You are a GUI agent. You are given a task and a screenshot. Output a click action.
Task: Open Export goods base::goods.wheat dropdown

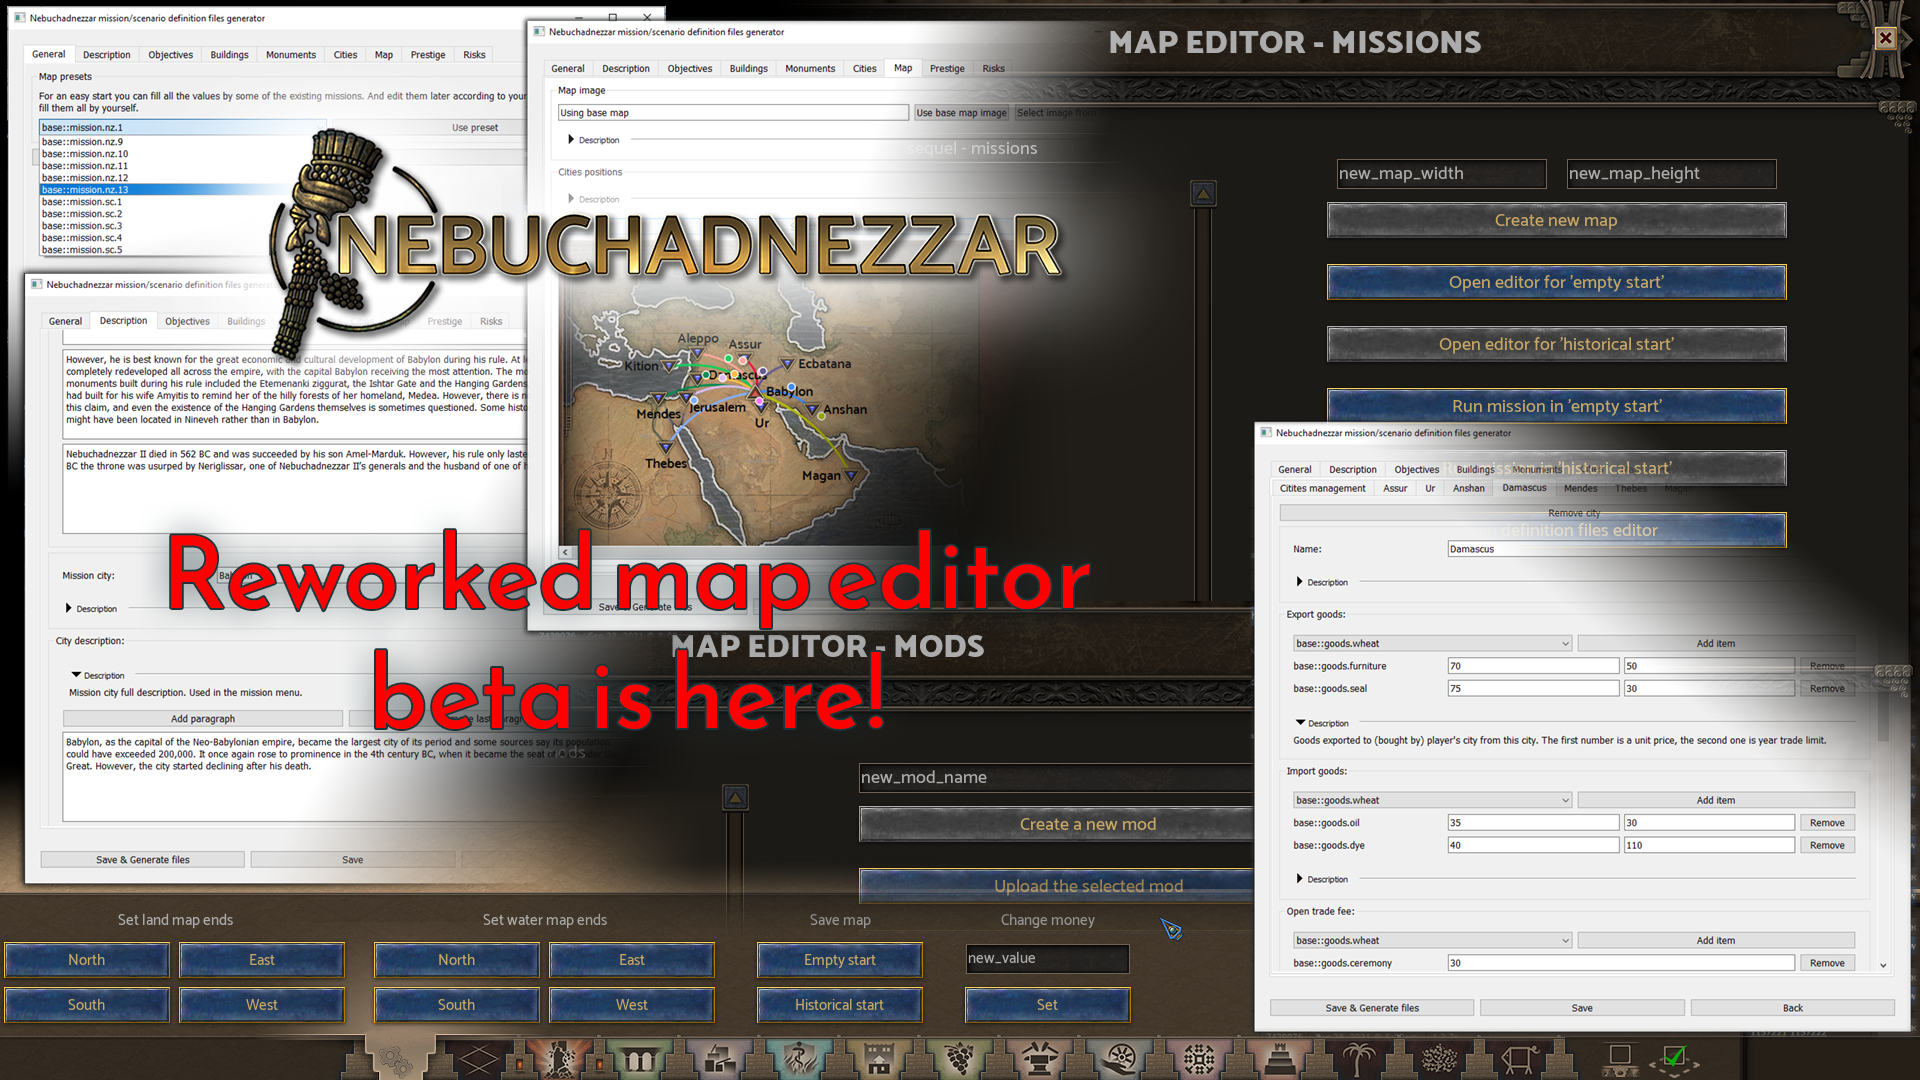[1432, 644]
